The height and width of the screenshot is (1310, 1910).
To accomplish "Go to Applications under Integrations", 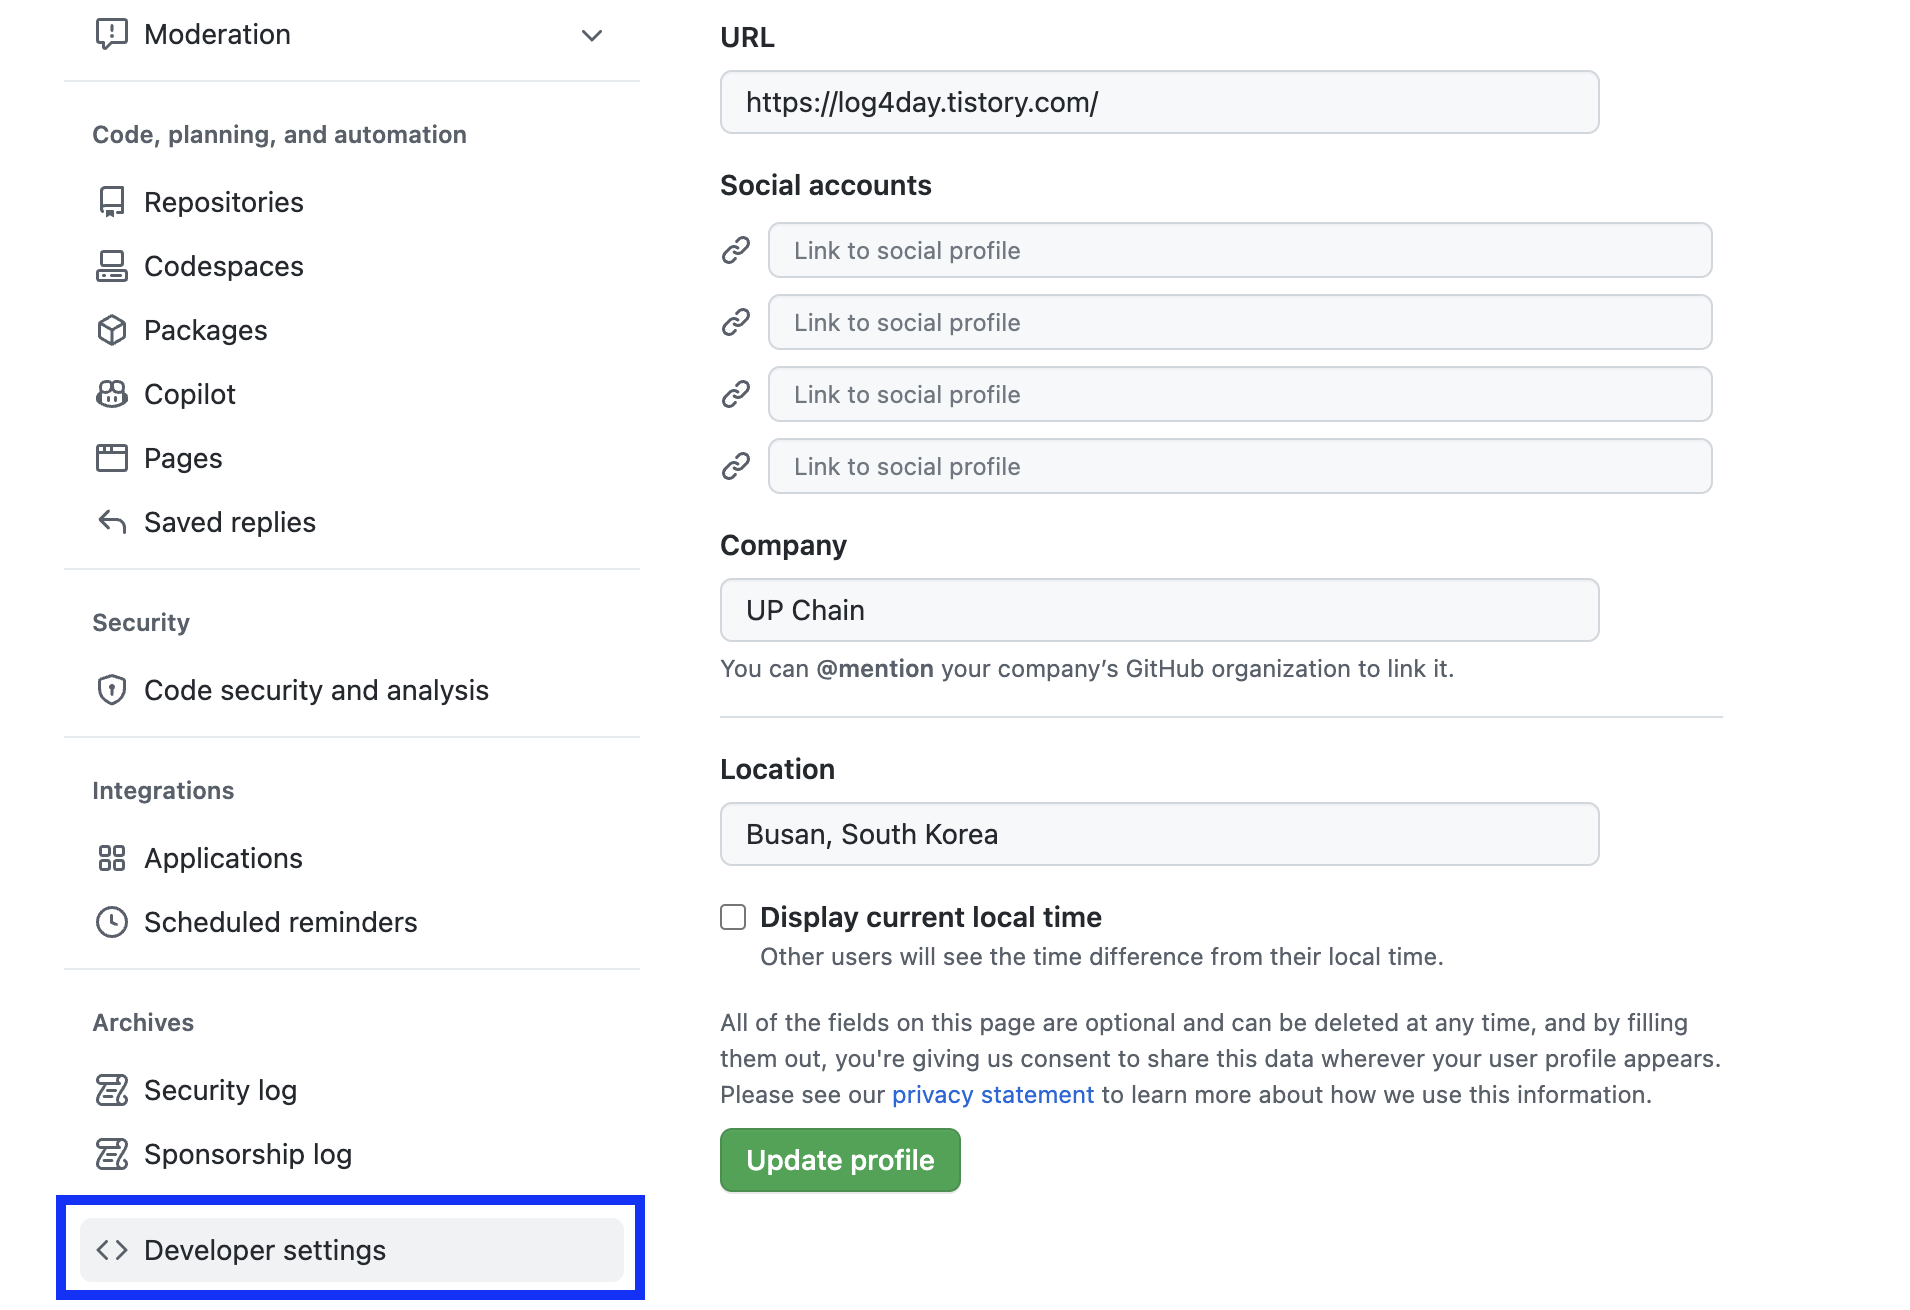I will pos(223,858).
